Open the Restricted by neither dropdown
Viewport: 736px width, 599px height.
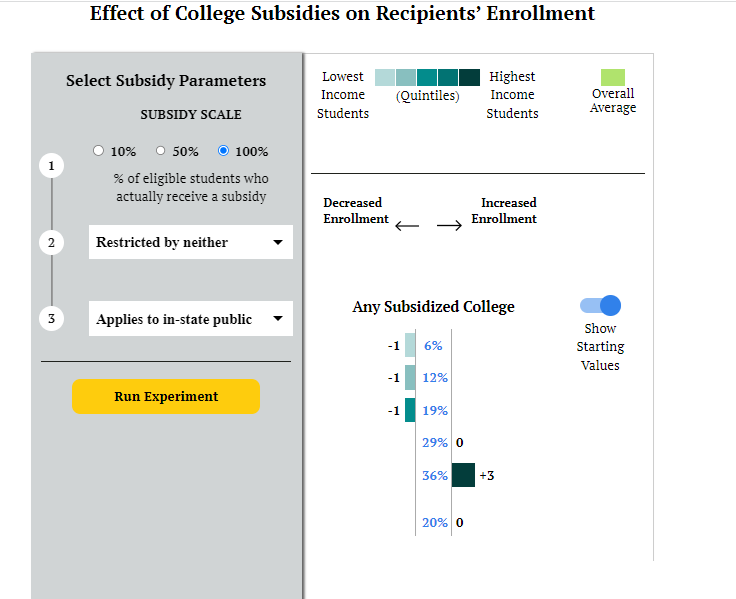(x=190, y=242)
